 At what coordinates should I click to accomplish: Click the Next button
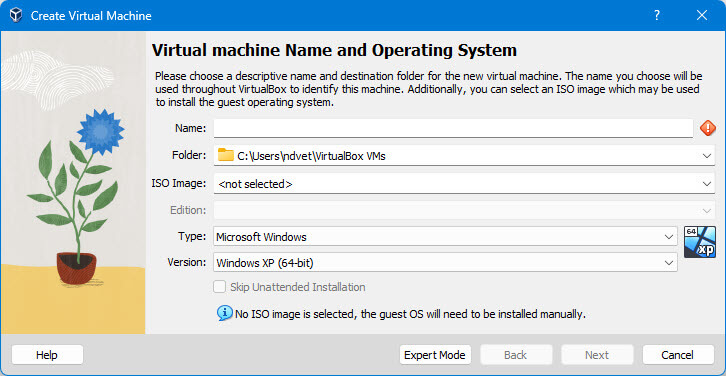click(597, 355)
